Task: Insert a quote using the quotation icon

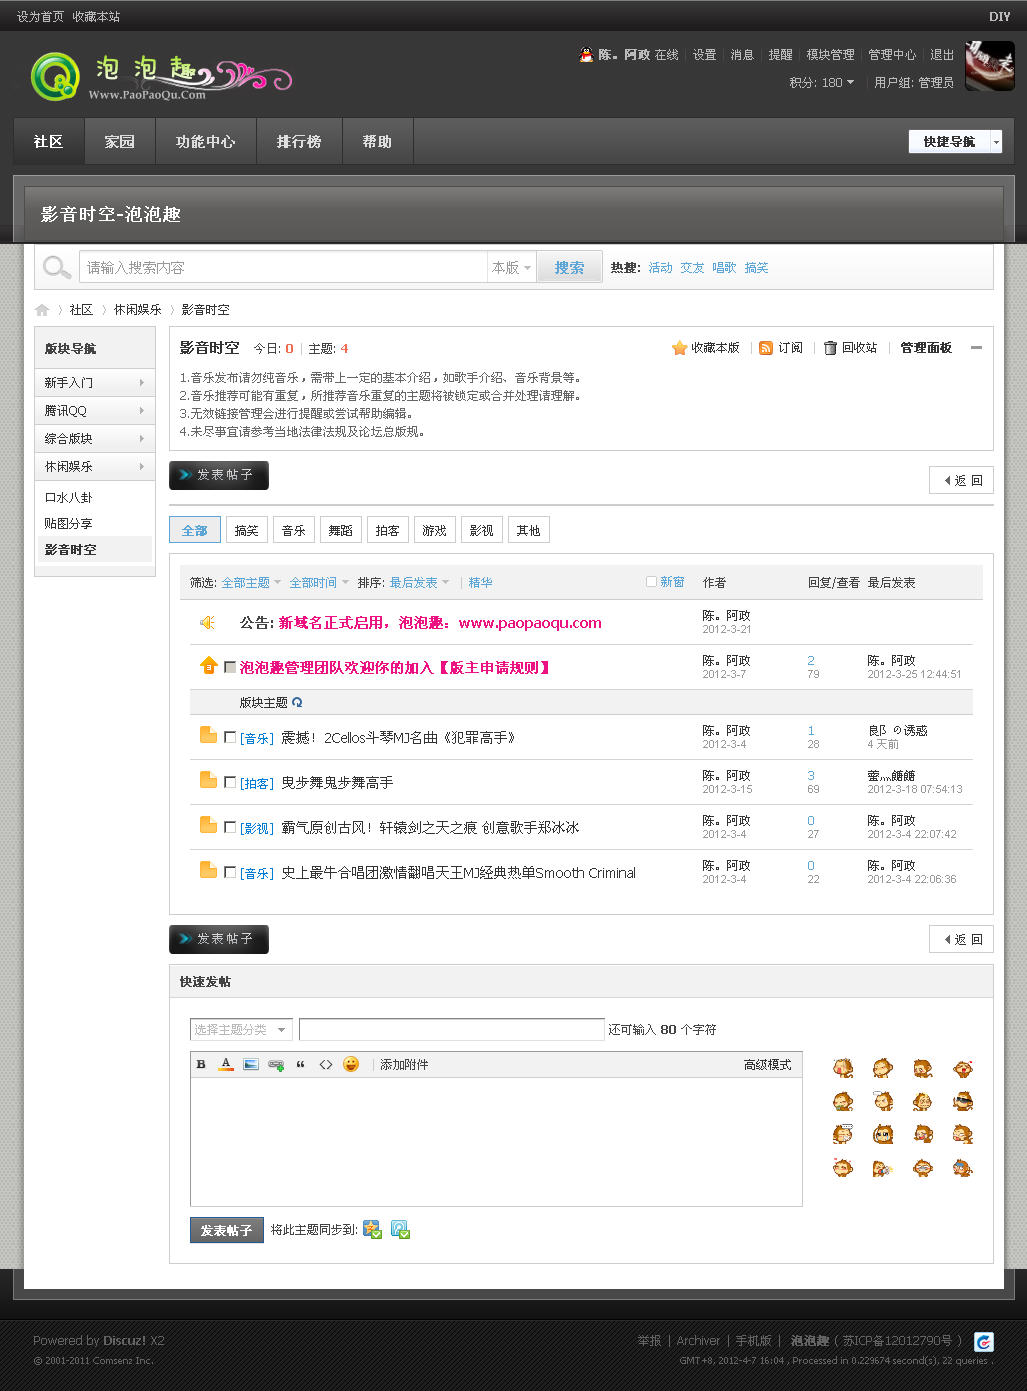Action: (301, 1064)
